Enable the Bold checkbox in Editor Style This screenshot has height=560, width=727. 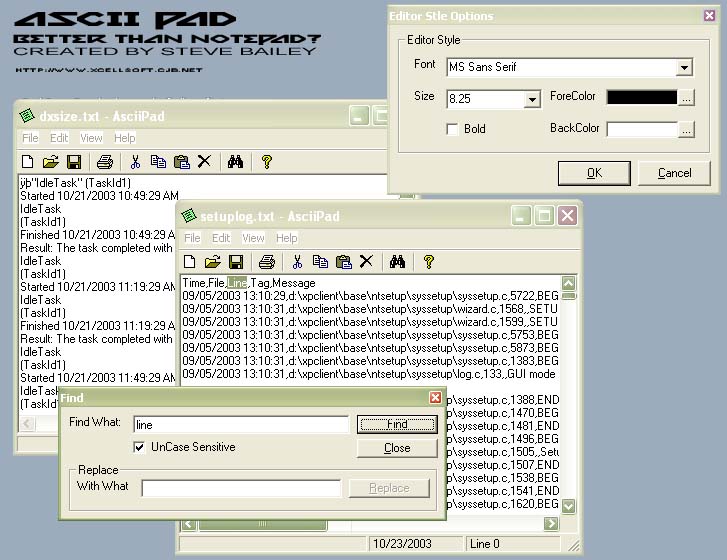point(453,129)
